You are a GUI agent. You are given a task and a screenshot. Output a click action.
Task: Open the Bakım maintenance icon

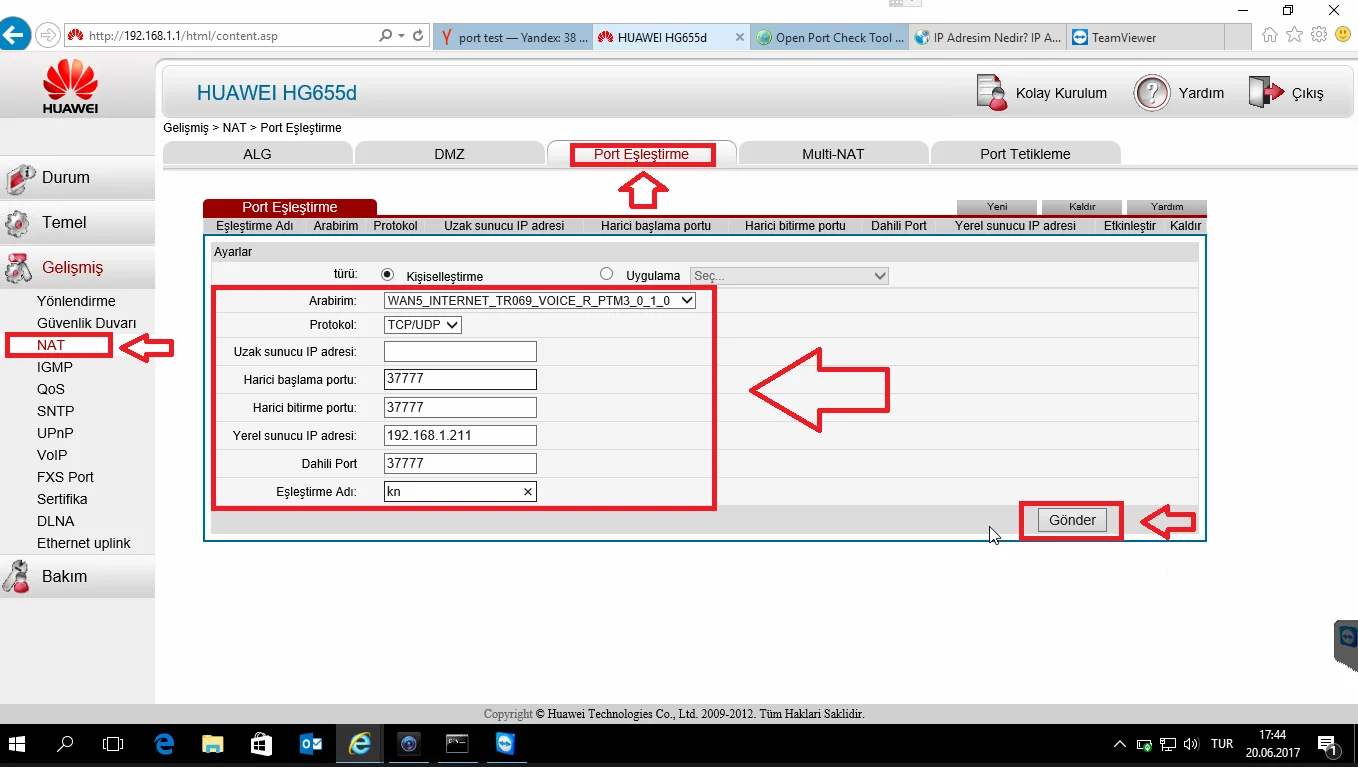(x=19, y=577)
